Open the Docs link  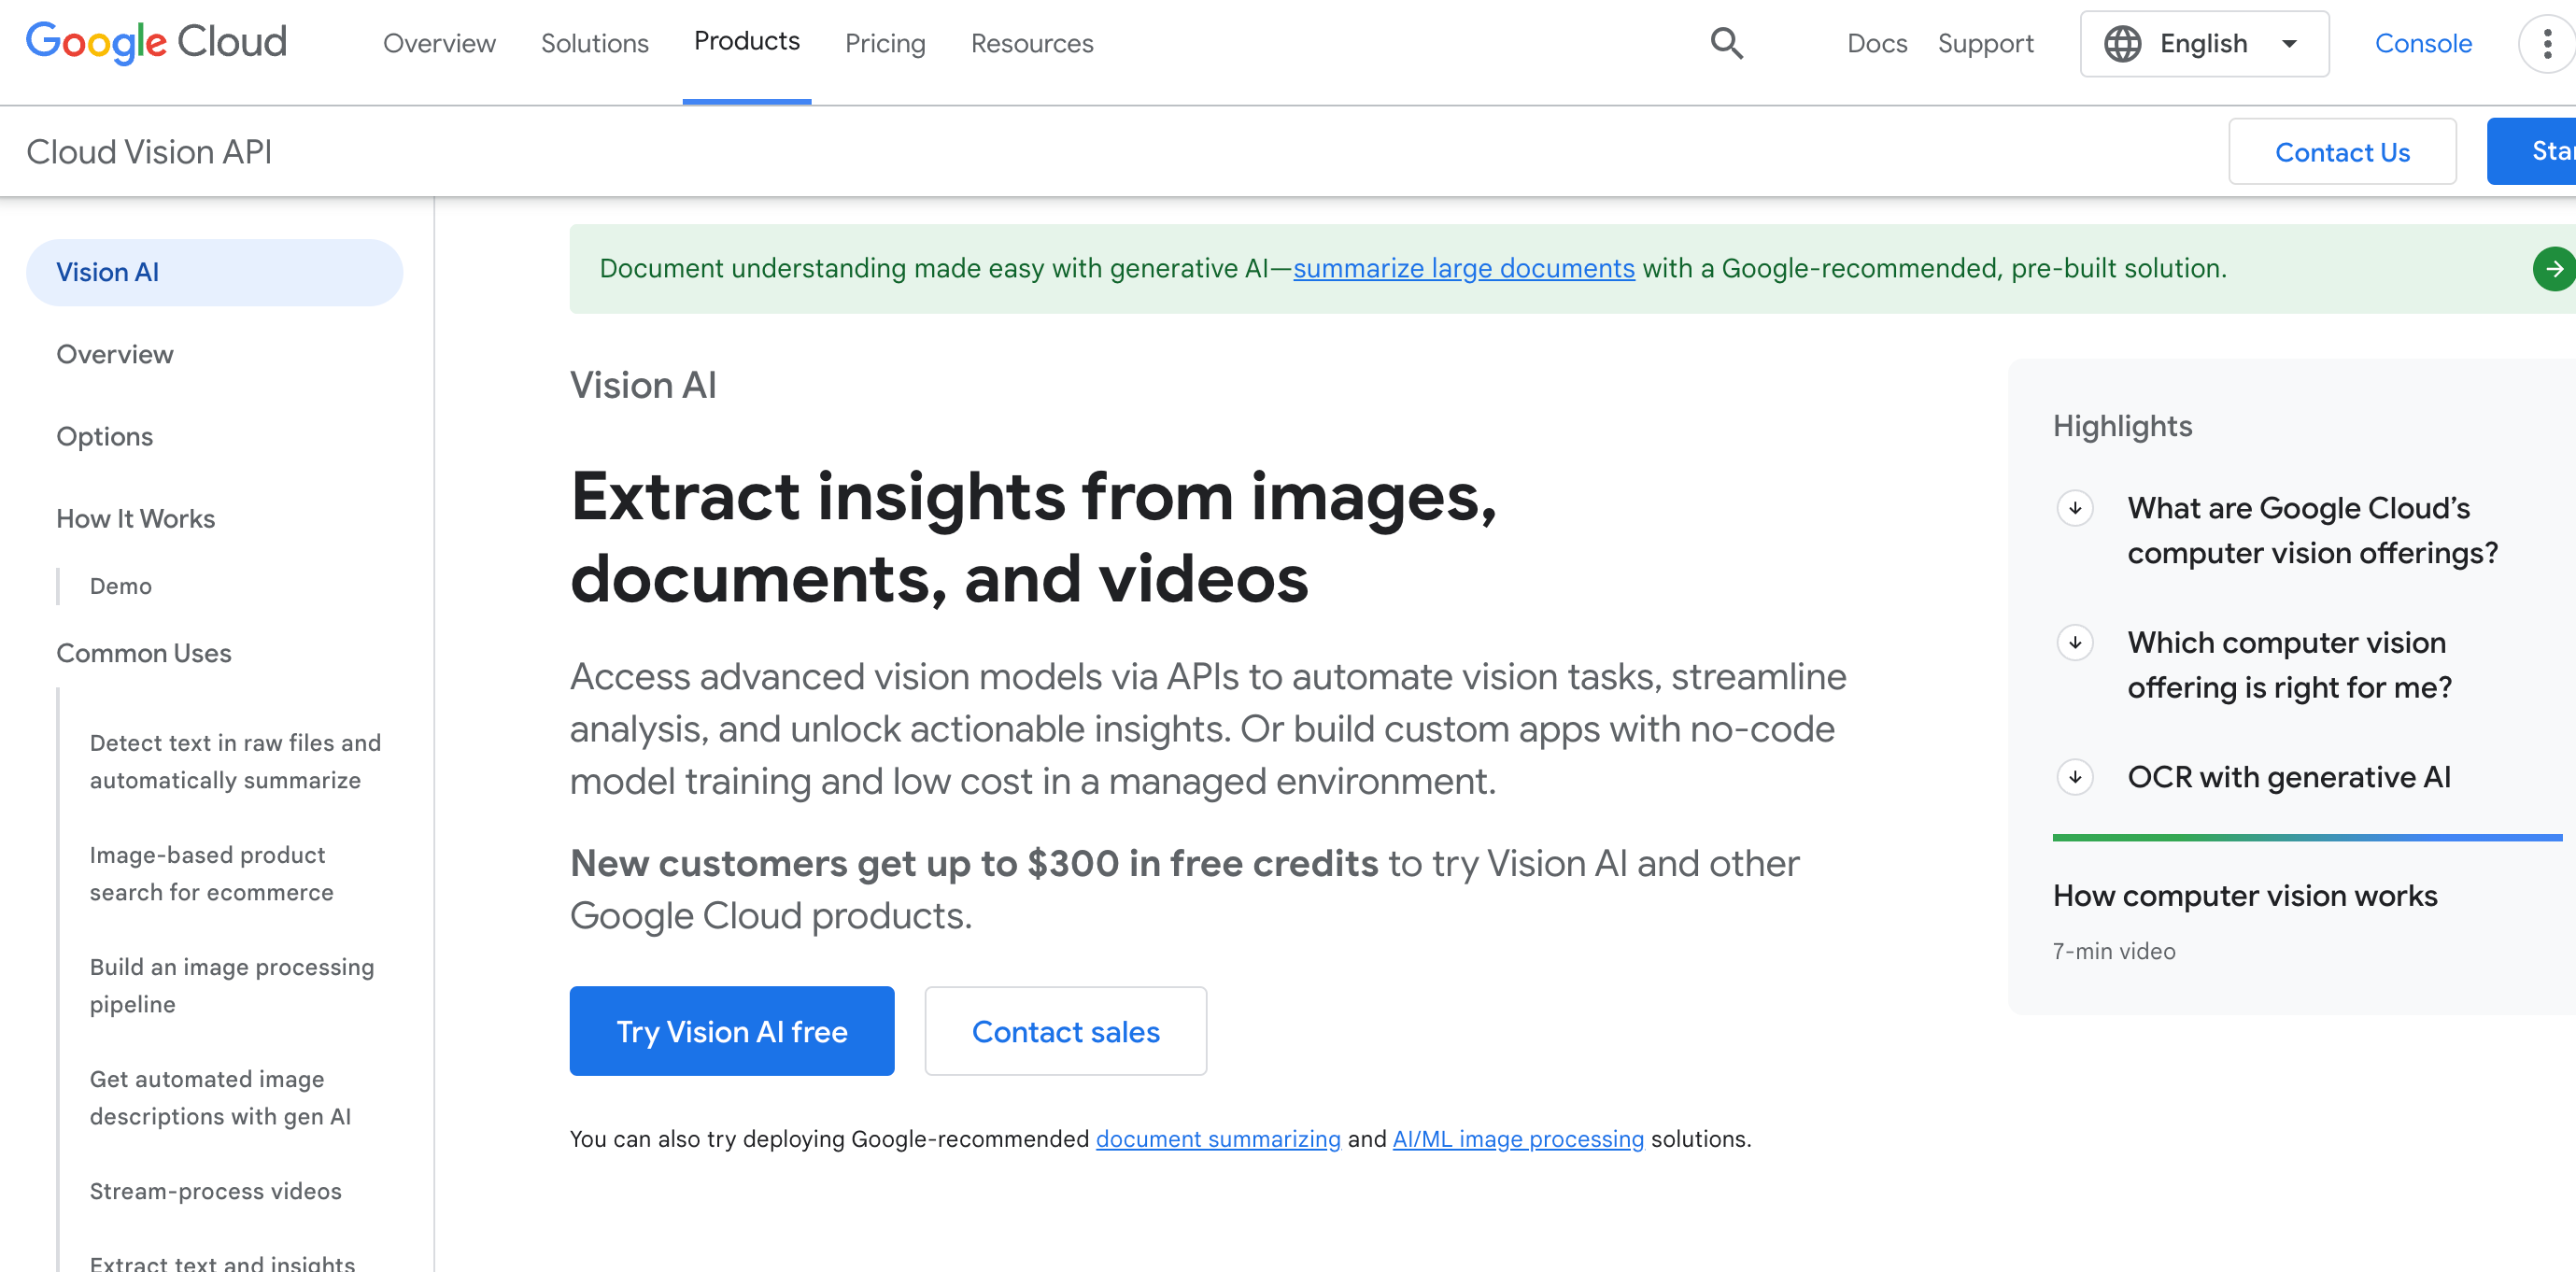point(1877,43)
